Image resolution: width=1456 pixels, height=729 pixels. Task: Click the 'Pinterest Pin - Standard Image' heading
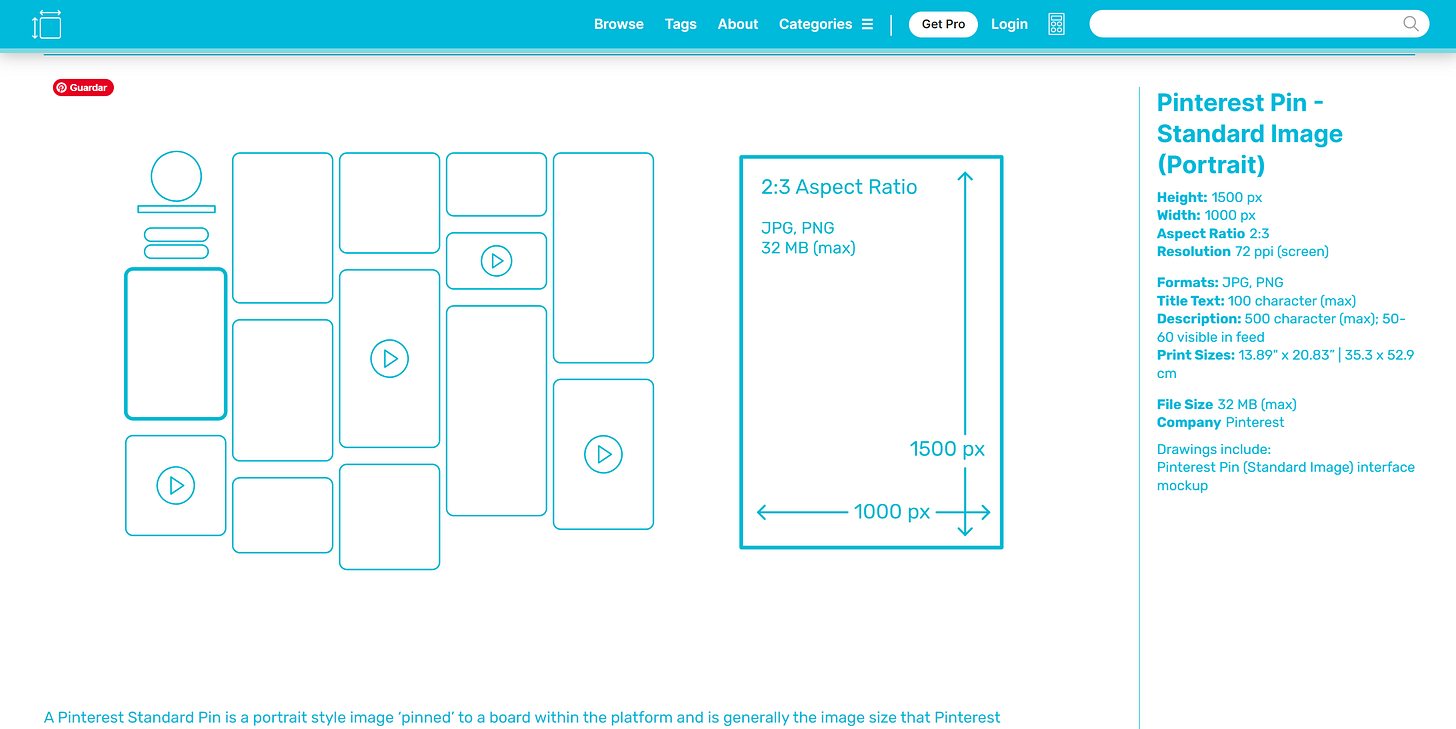[1250, 133]
